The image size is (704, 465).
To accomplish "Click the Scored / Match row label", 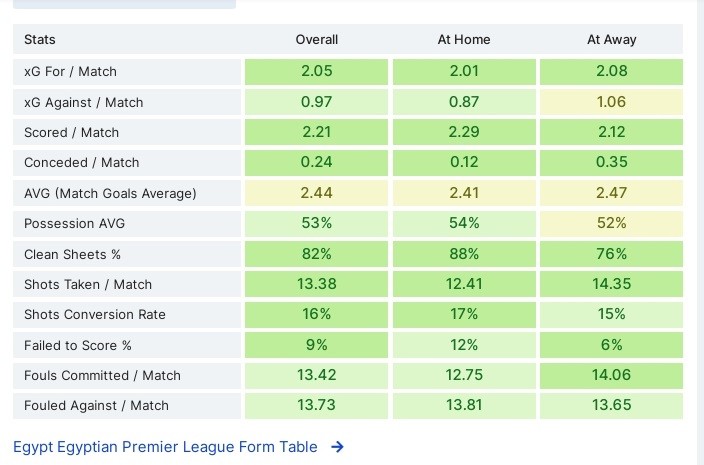I will (71, 132).
